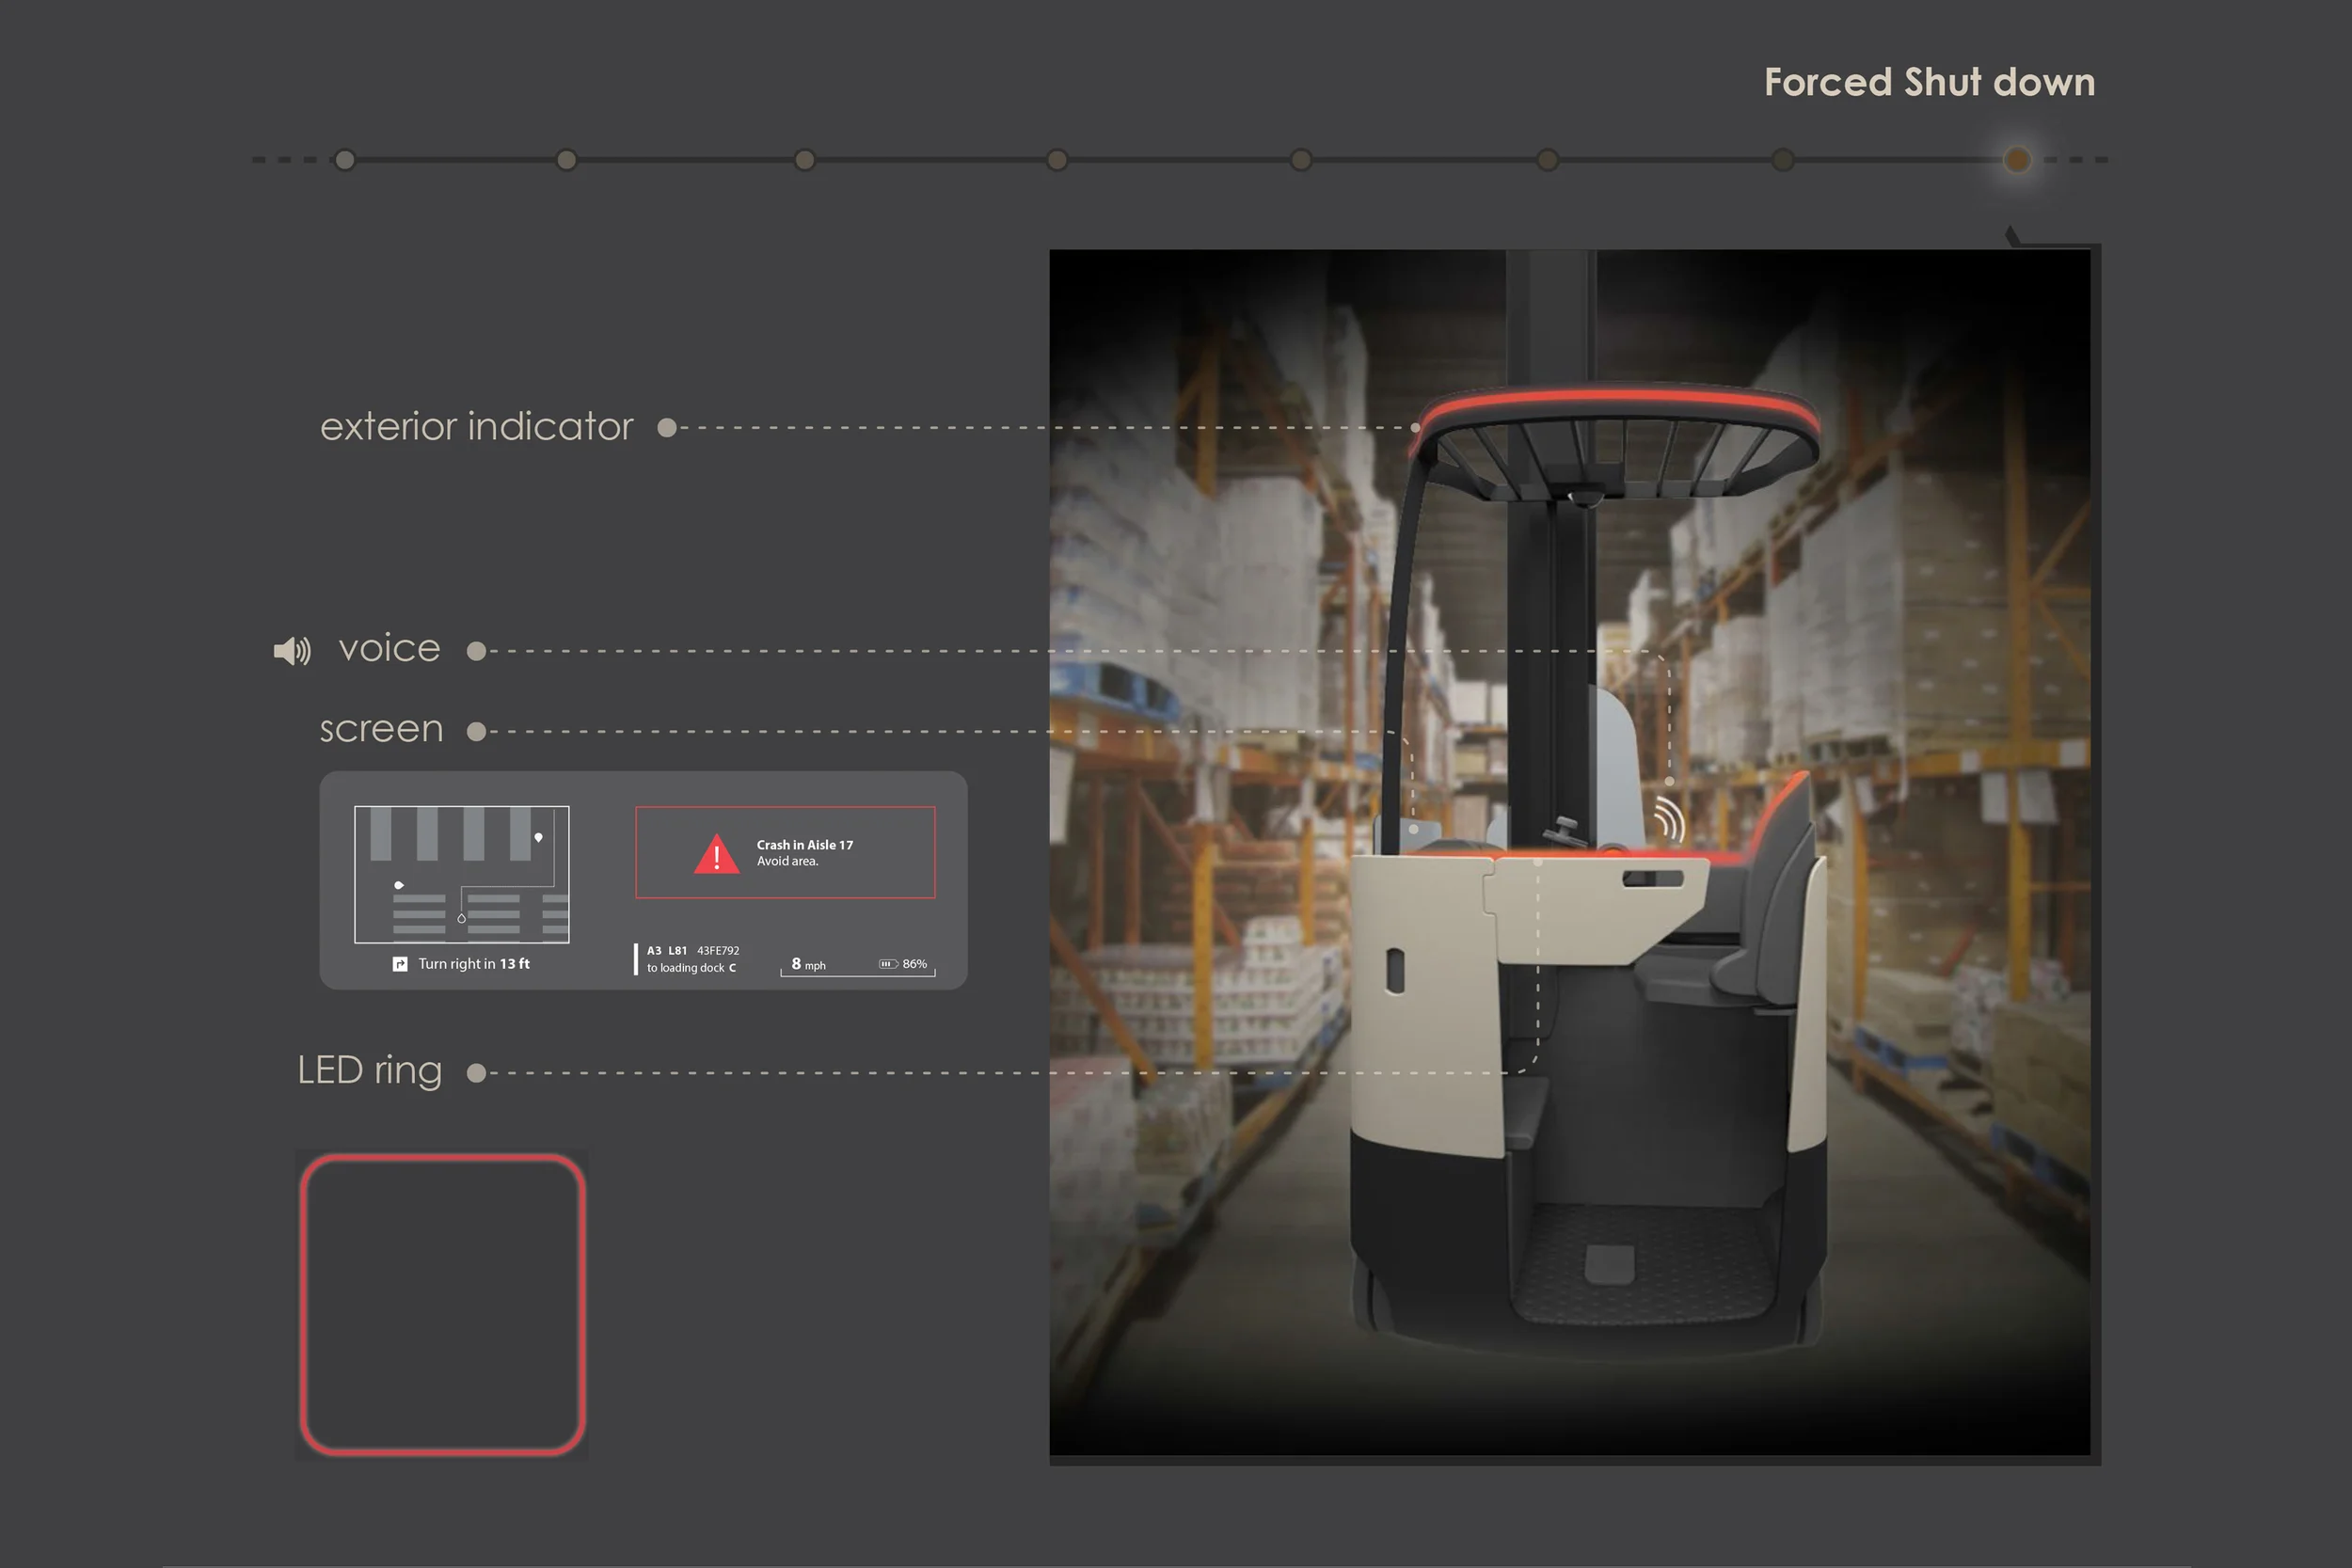Click the bullet dot next to exterior indicator

(x=667, y=428)
